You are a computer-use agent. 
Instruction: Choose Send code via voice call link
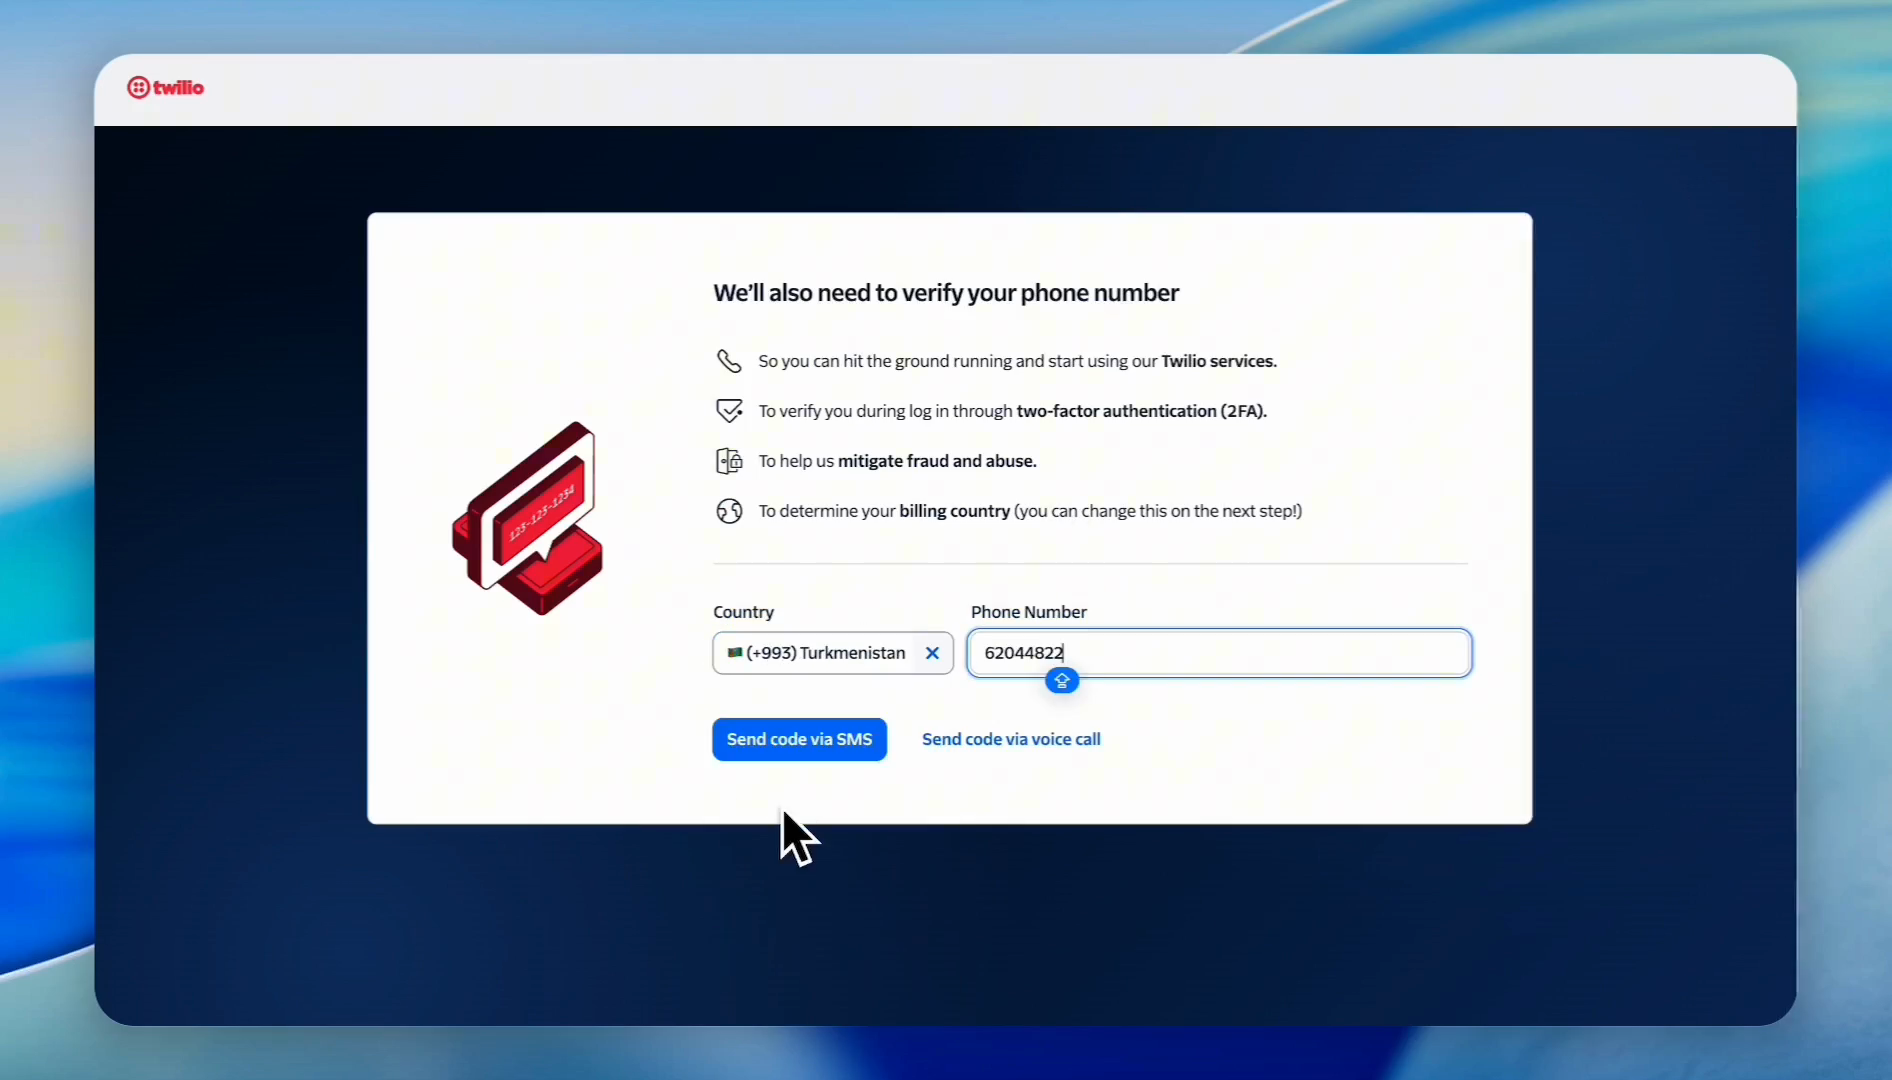click(x=1011, y=739)
